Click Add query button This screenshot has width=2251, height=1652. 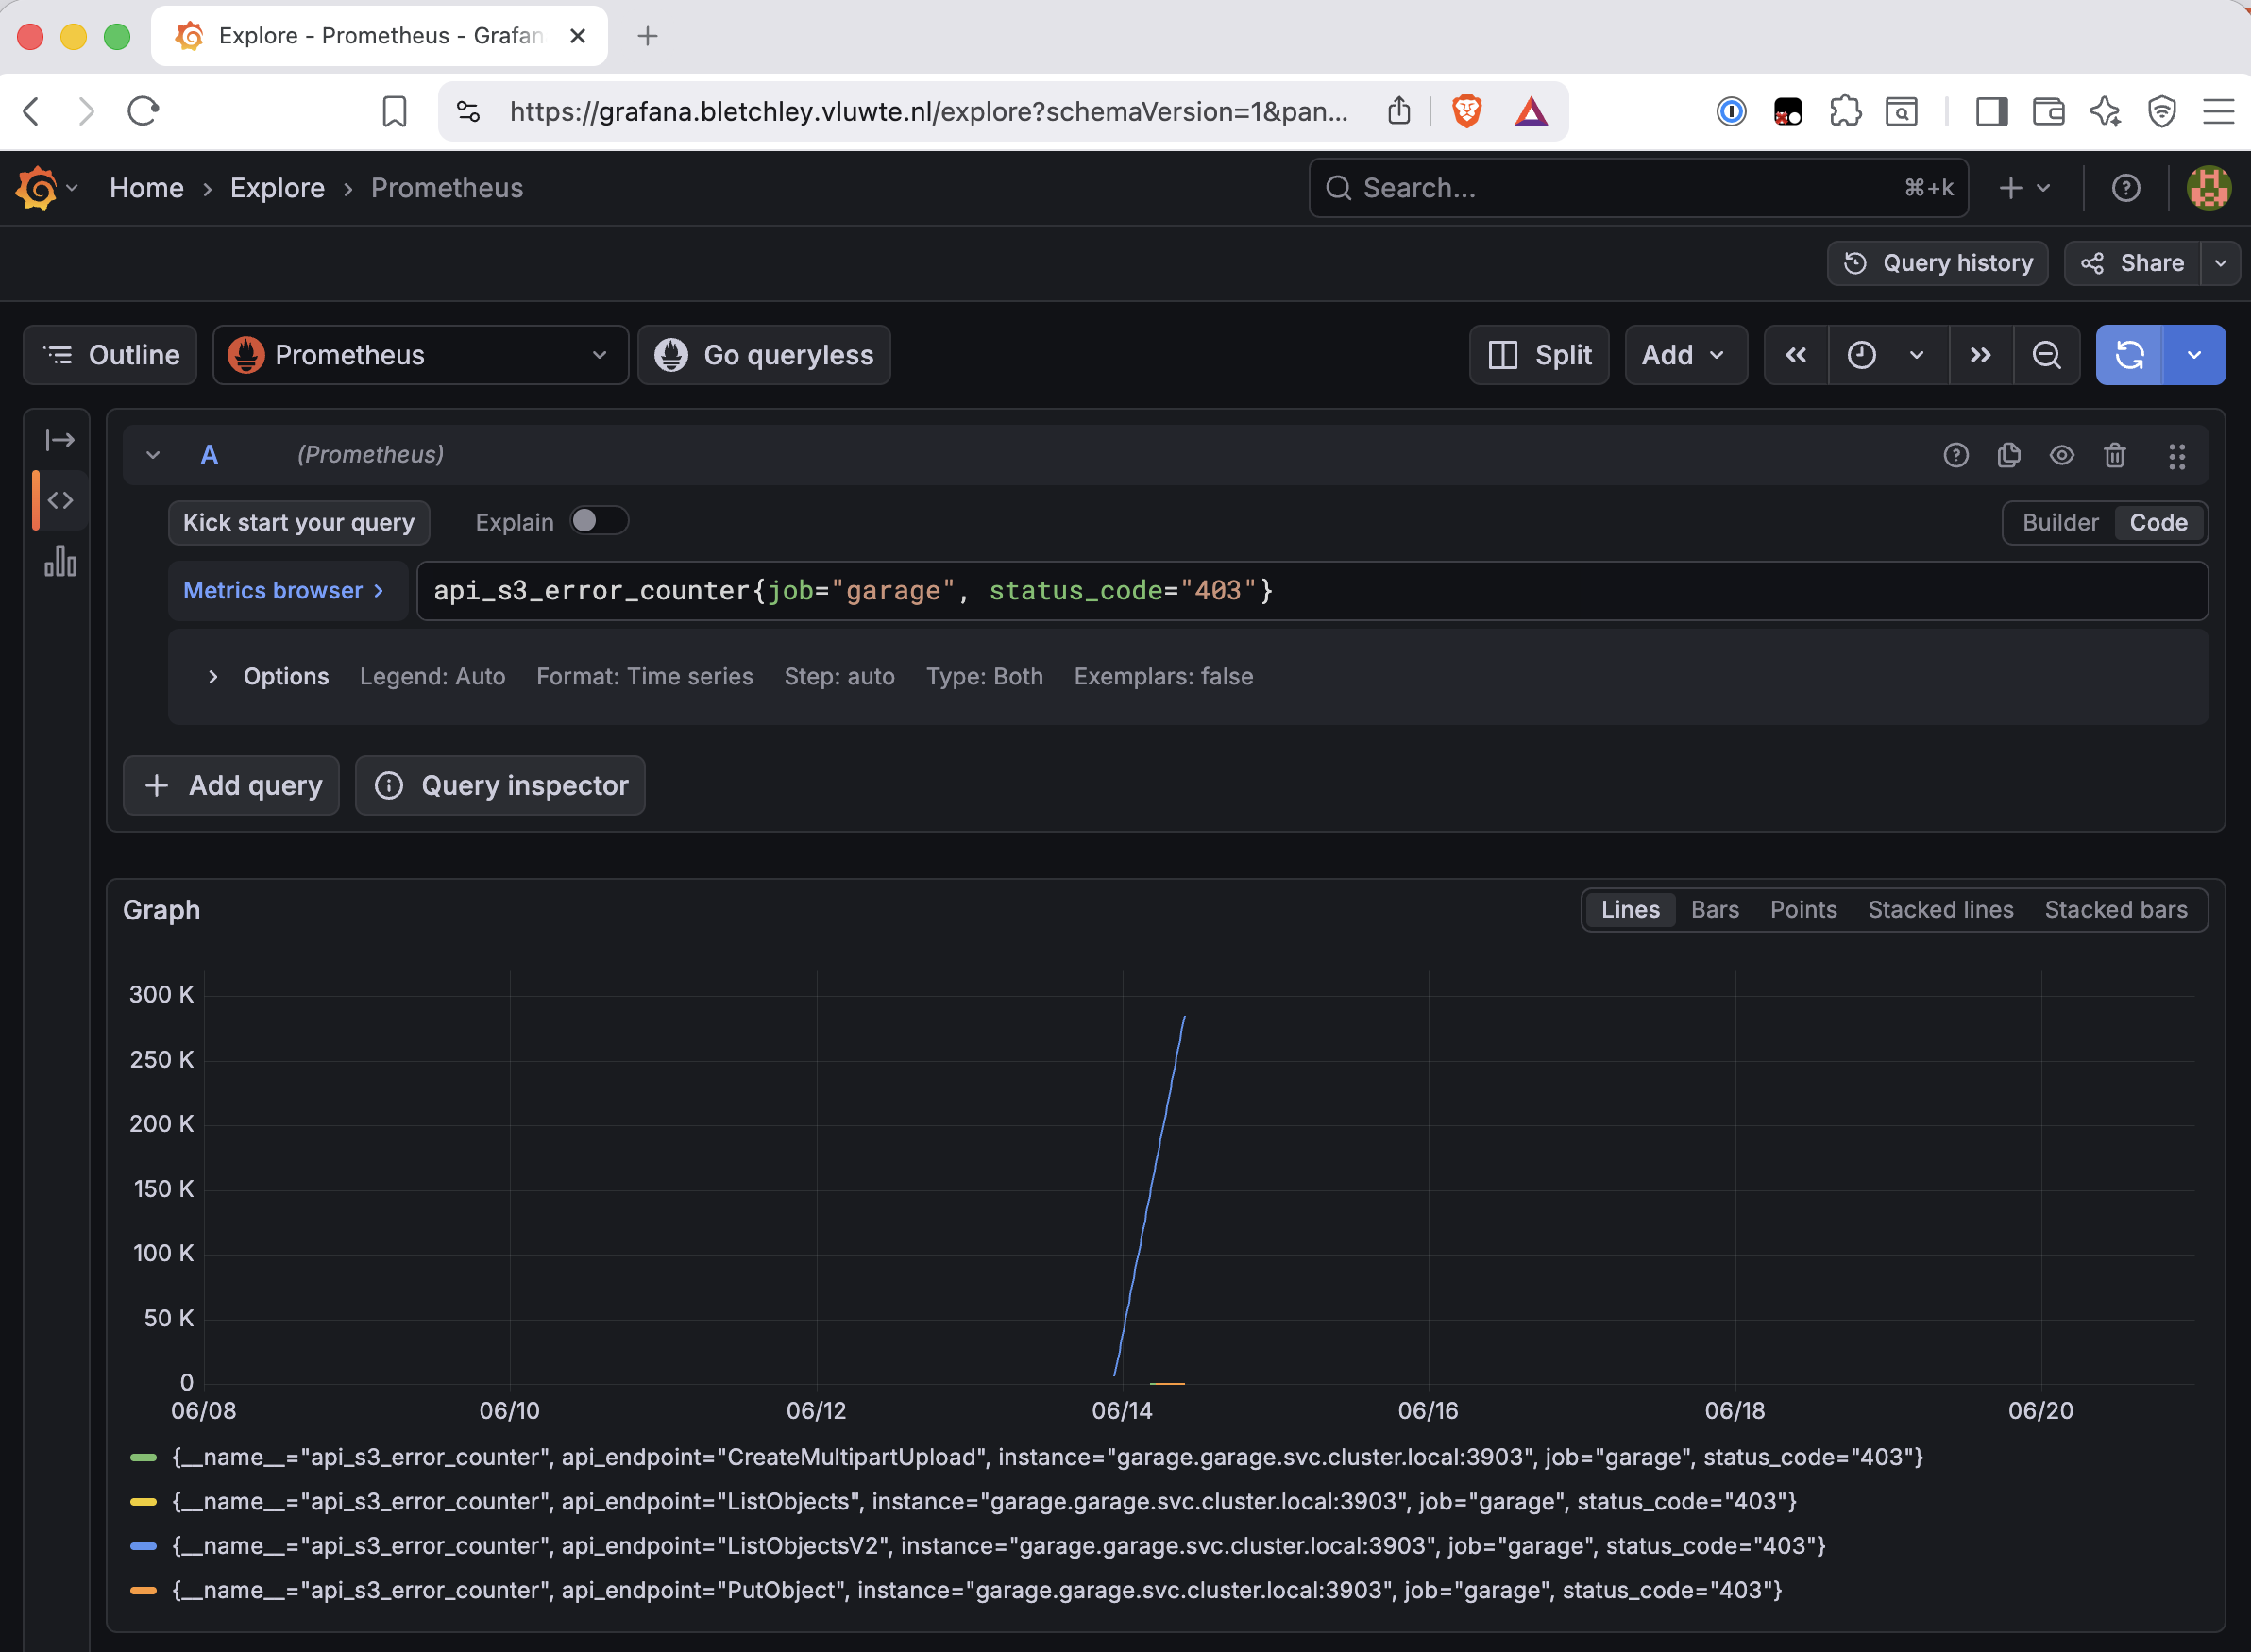coord(231,786)
